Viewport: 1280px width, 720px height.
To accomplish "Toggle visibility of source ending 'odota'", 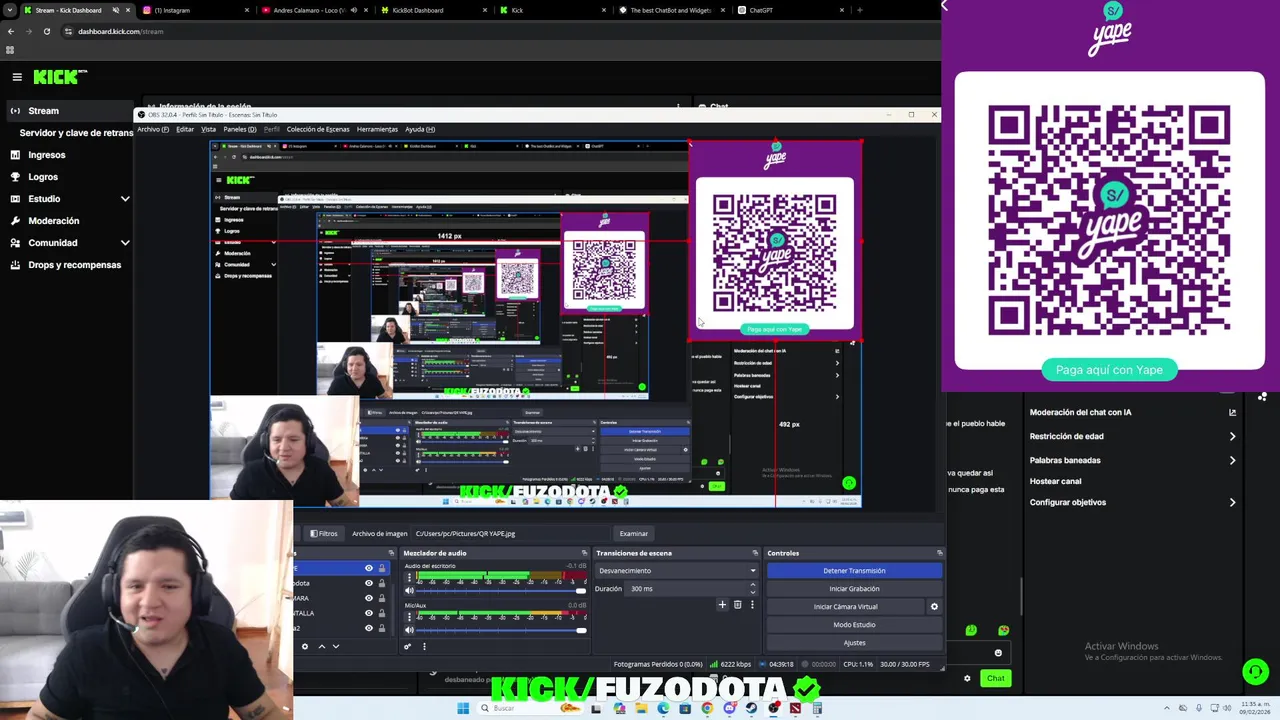I will (368, 583).
